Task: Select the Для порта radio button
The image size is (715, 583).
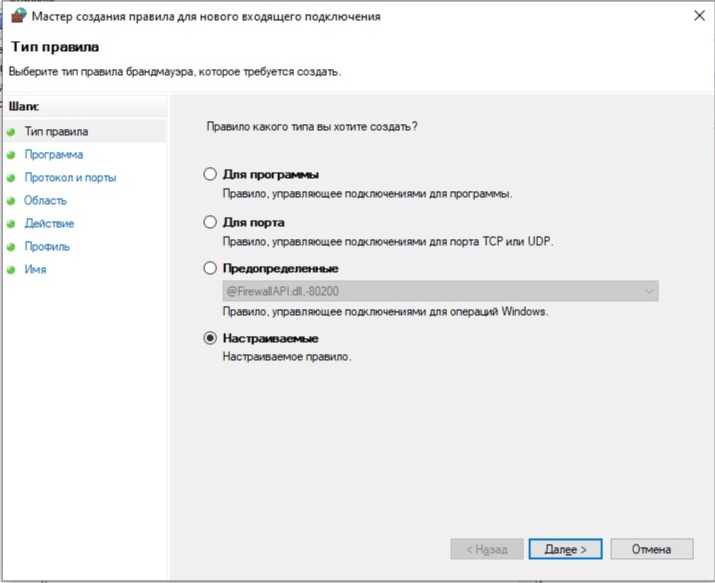Action: (210, 222)
